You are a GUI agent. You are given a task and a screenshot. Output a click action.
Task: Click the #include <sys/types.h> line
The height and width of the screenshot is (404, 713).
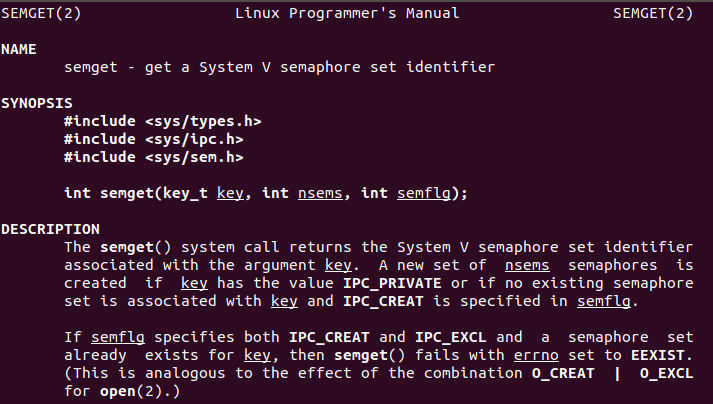point(163,121)
